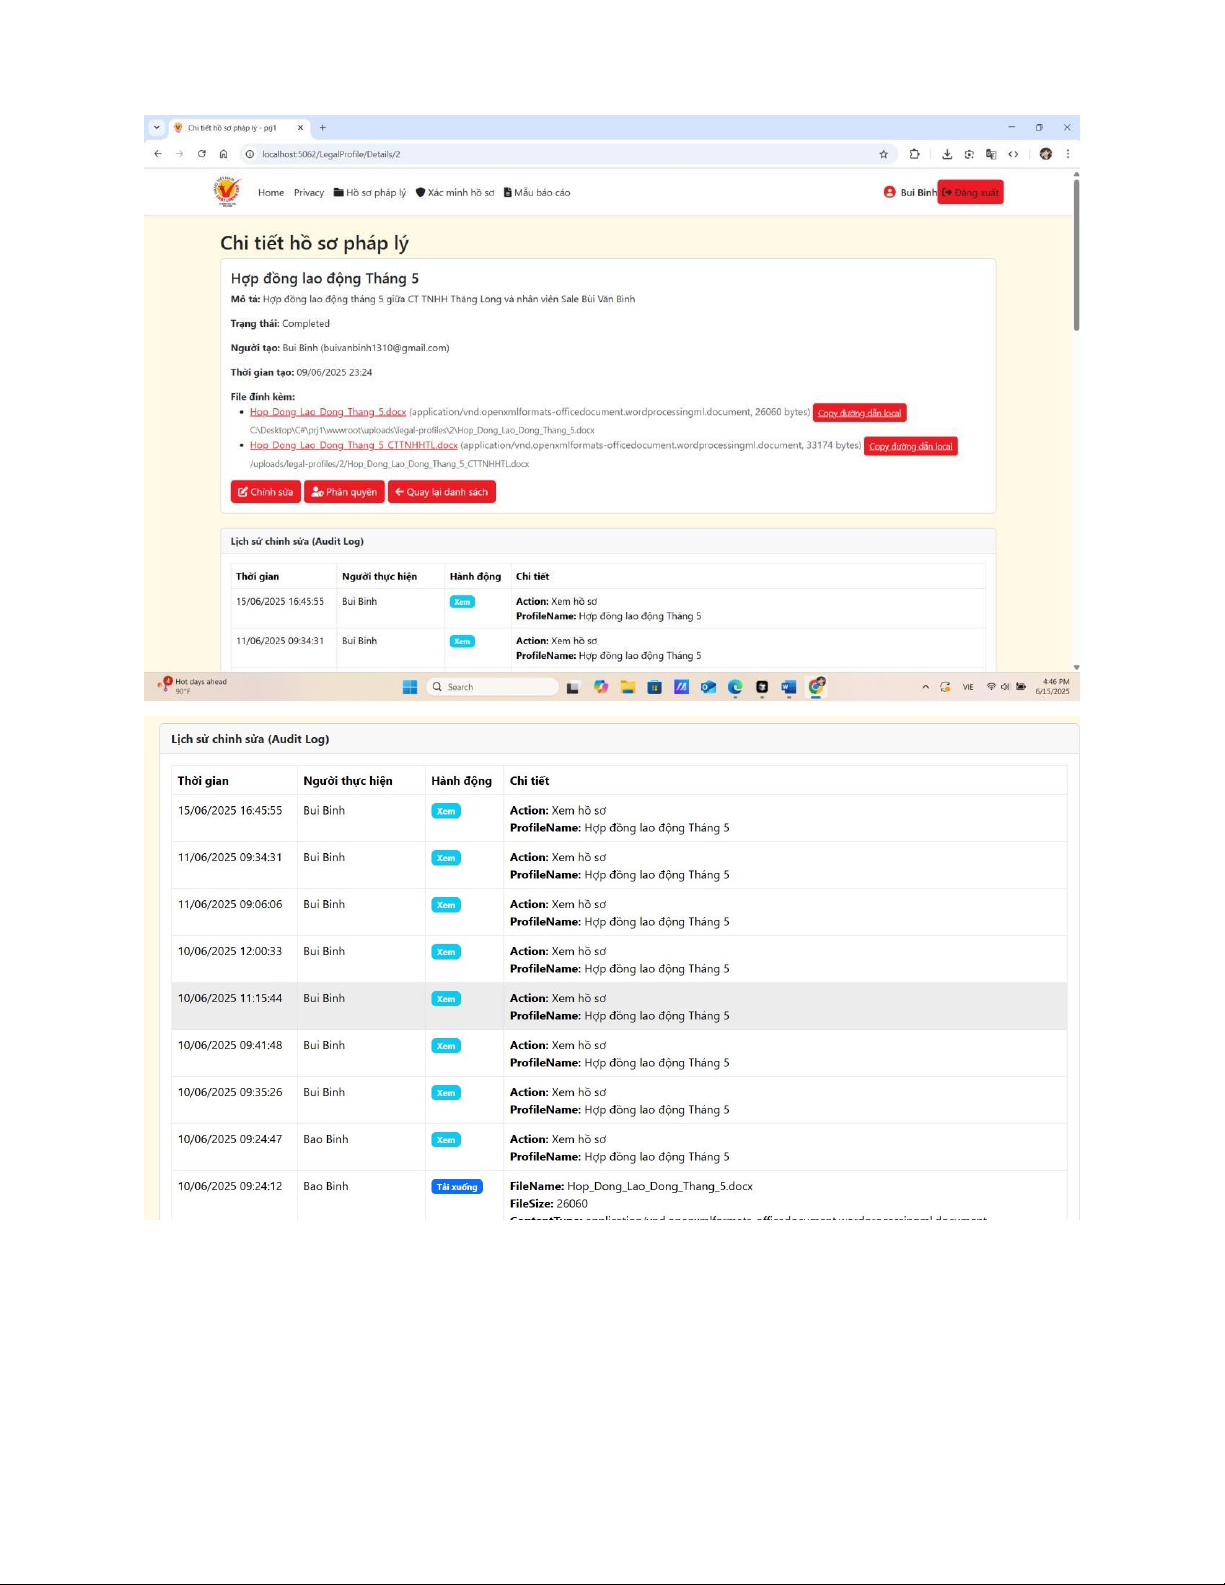Open Mẫu báo cáo in navbar
Screen dimensions: 1225x1585
(x=537, y=193)
